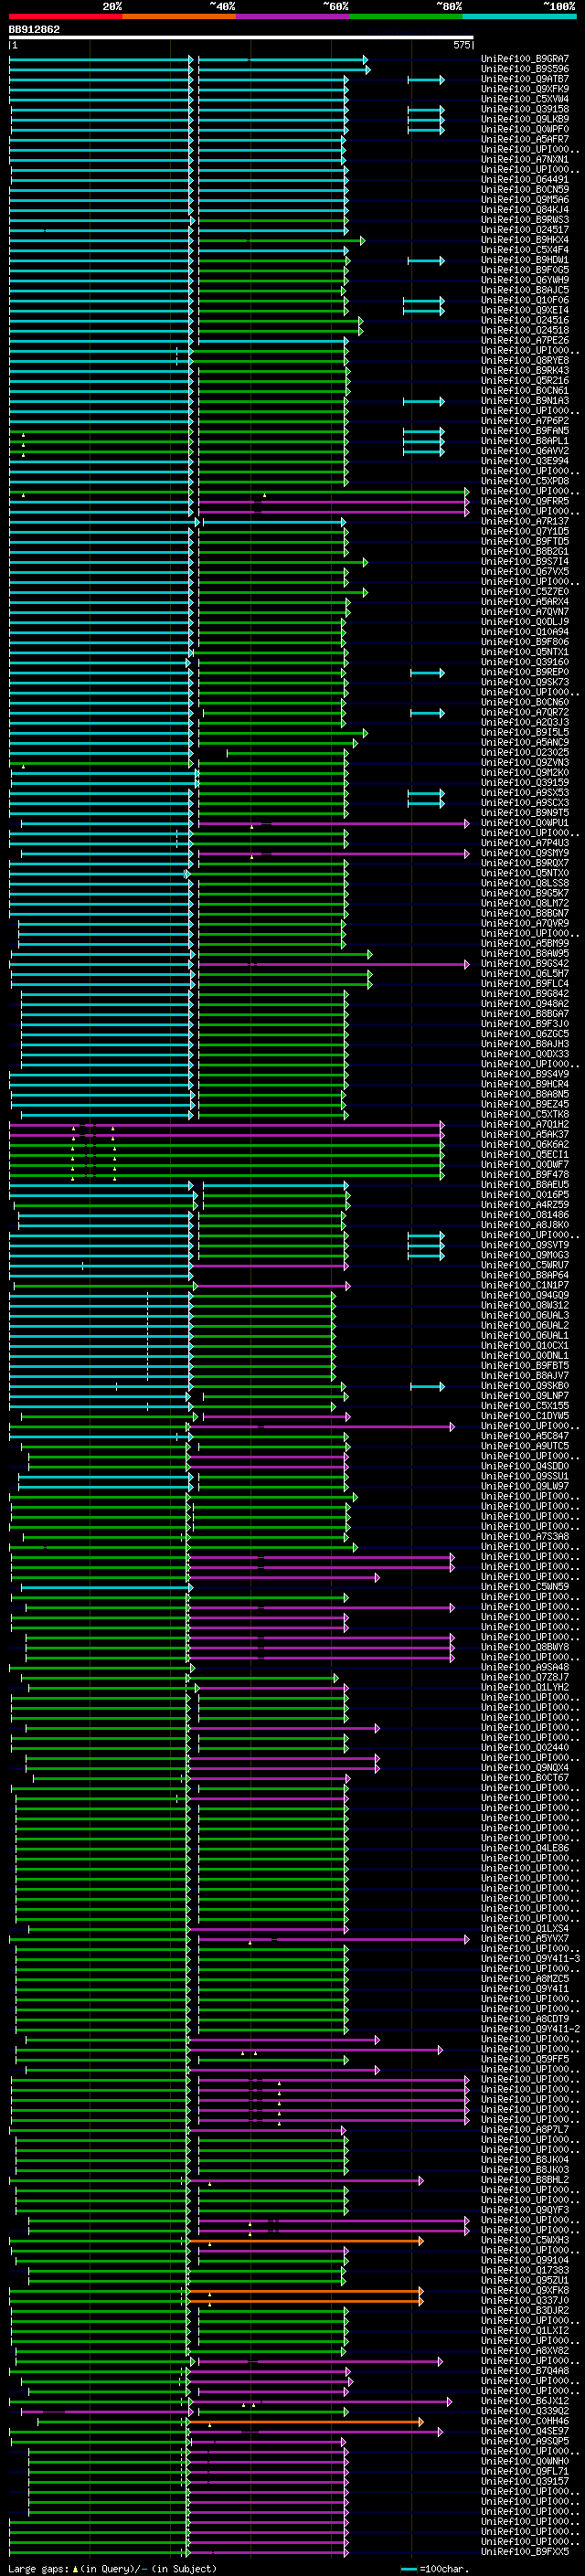Select hit UniRef100_Q9XFK9
Screen dimensions: 585x2576
tap(524, 89)
